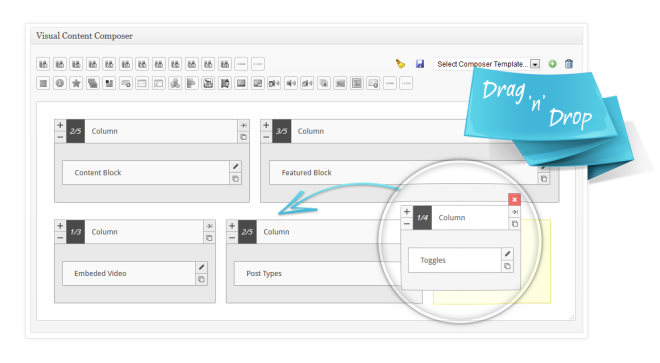Click the round clock element icon
The image size is (660, 363).
[60, 83]
